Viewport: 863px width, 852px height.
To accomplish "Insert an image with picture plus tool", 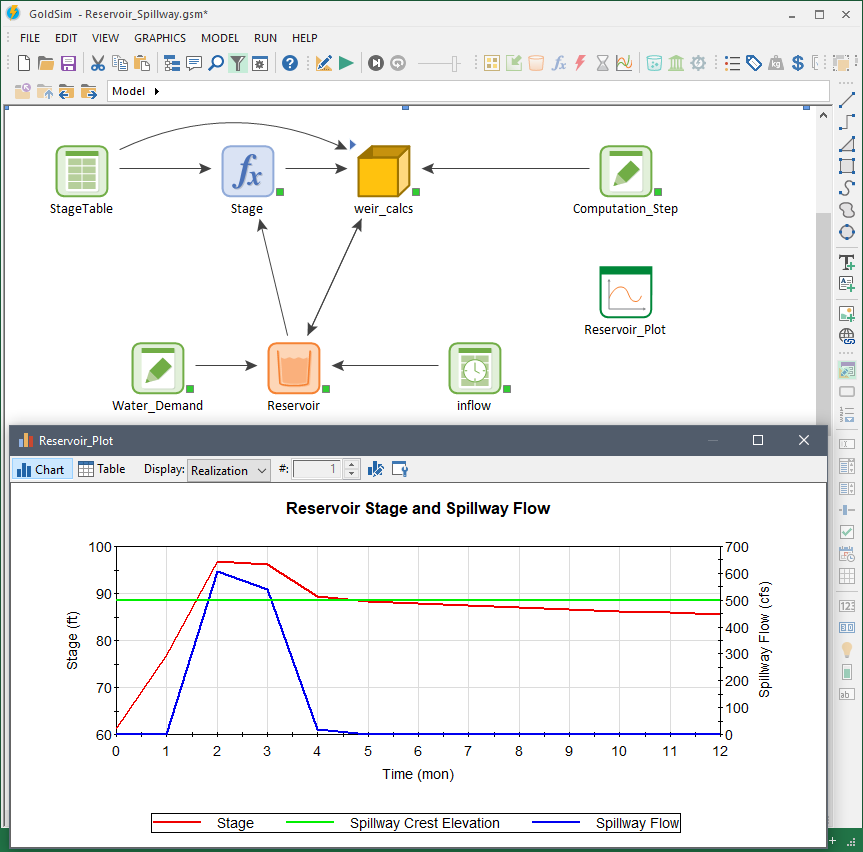I will [x=847, y=314].
